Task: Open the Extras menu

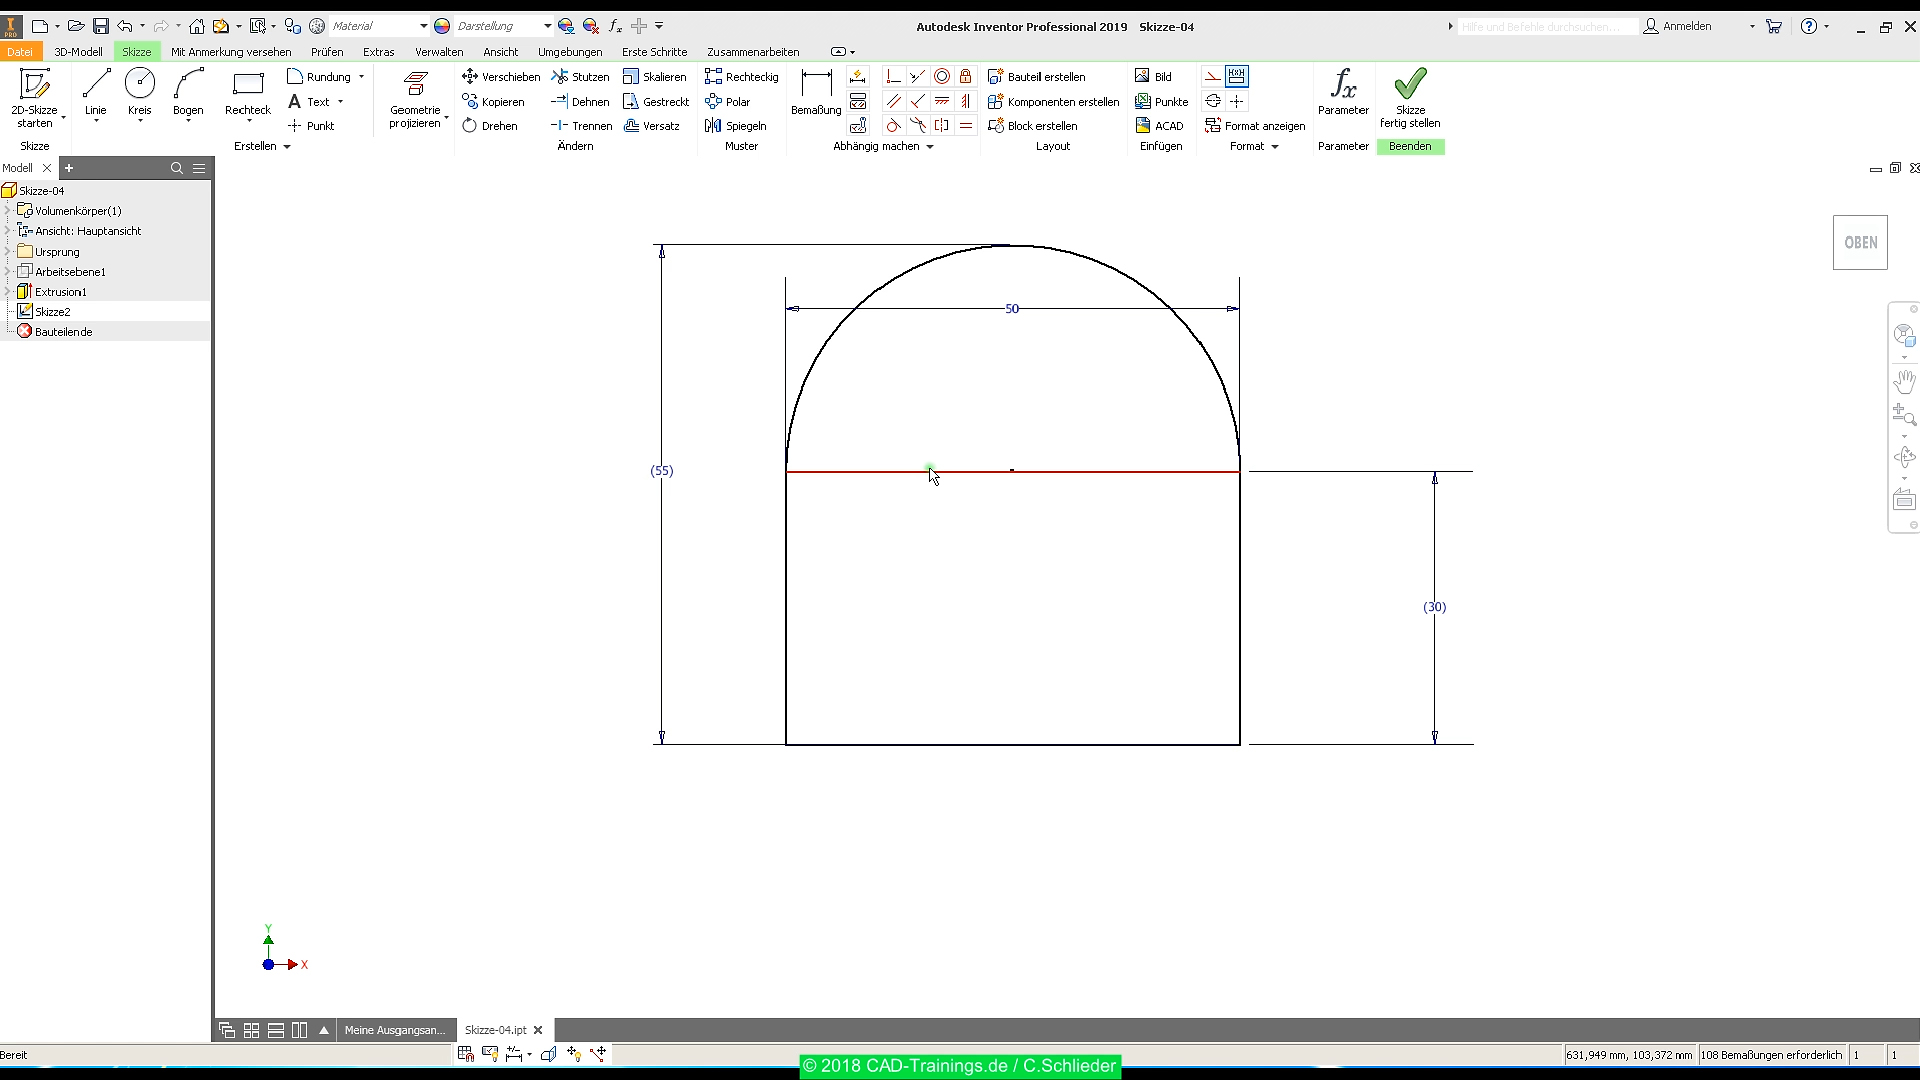Action: [377, 51]
